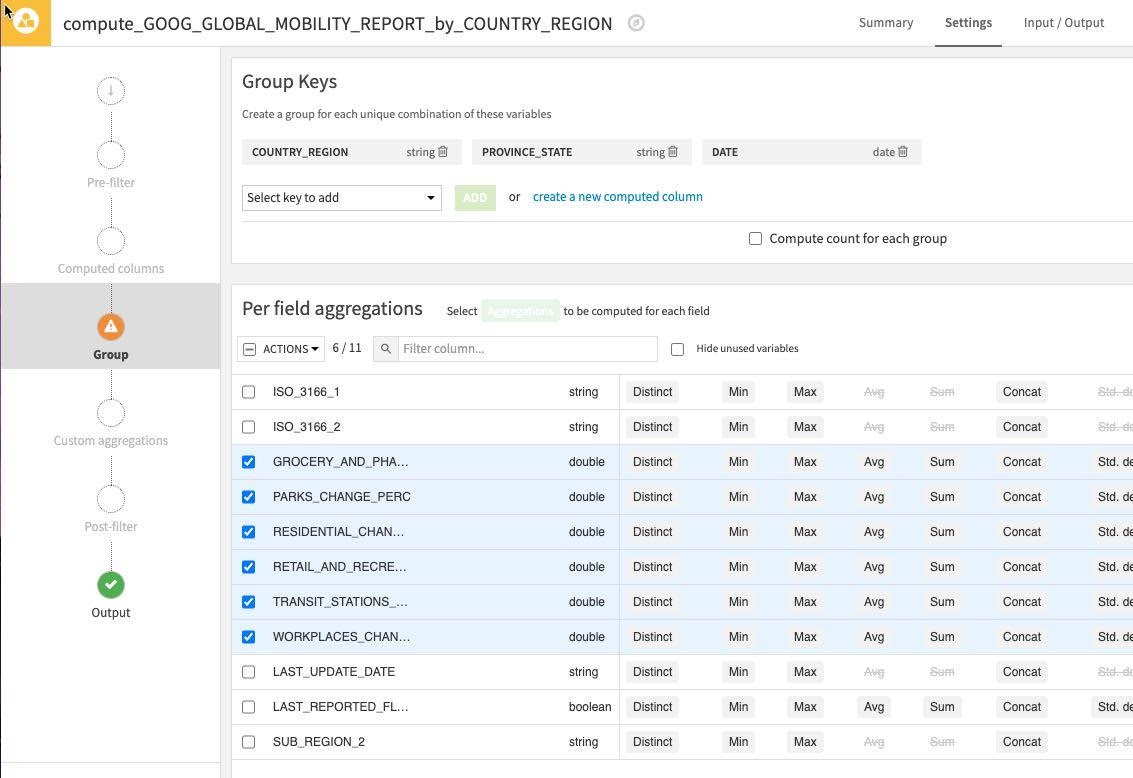This screenshot has height=778, width=1133.
Task: Click the Group recipe logo icon
Action: (26, 22)
